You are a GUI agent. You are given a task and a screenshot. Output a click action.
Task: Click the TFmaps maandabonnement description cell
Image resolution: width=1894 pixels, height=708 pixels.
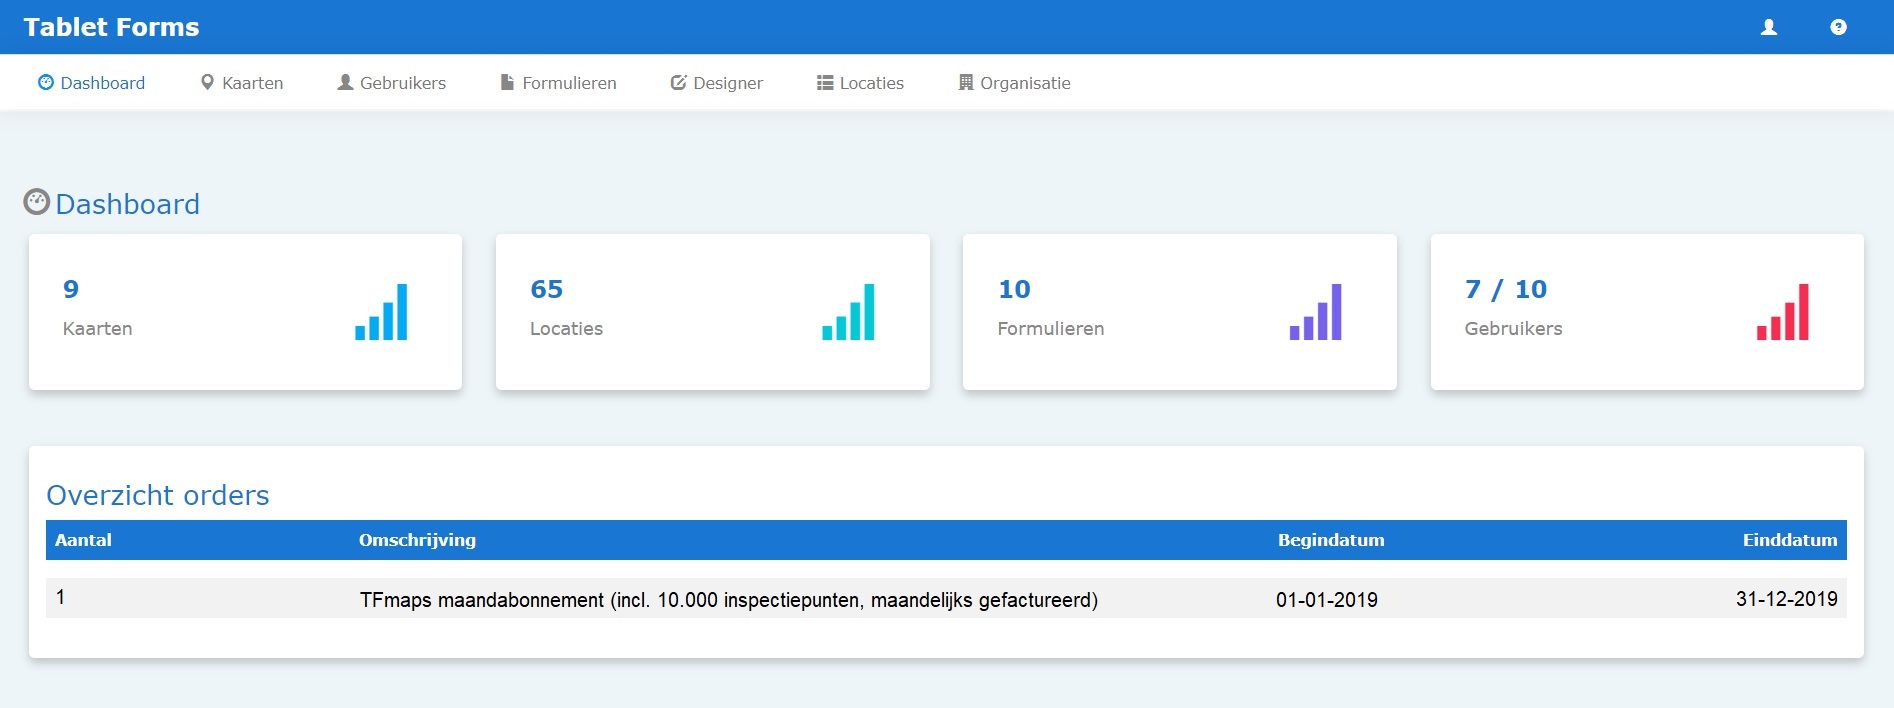(729, 600)
